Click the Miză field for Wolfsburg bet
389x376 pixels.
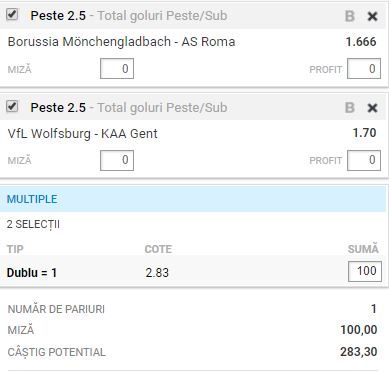(117, 160)
